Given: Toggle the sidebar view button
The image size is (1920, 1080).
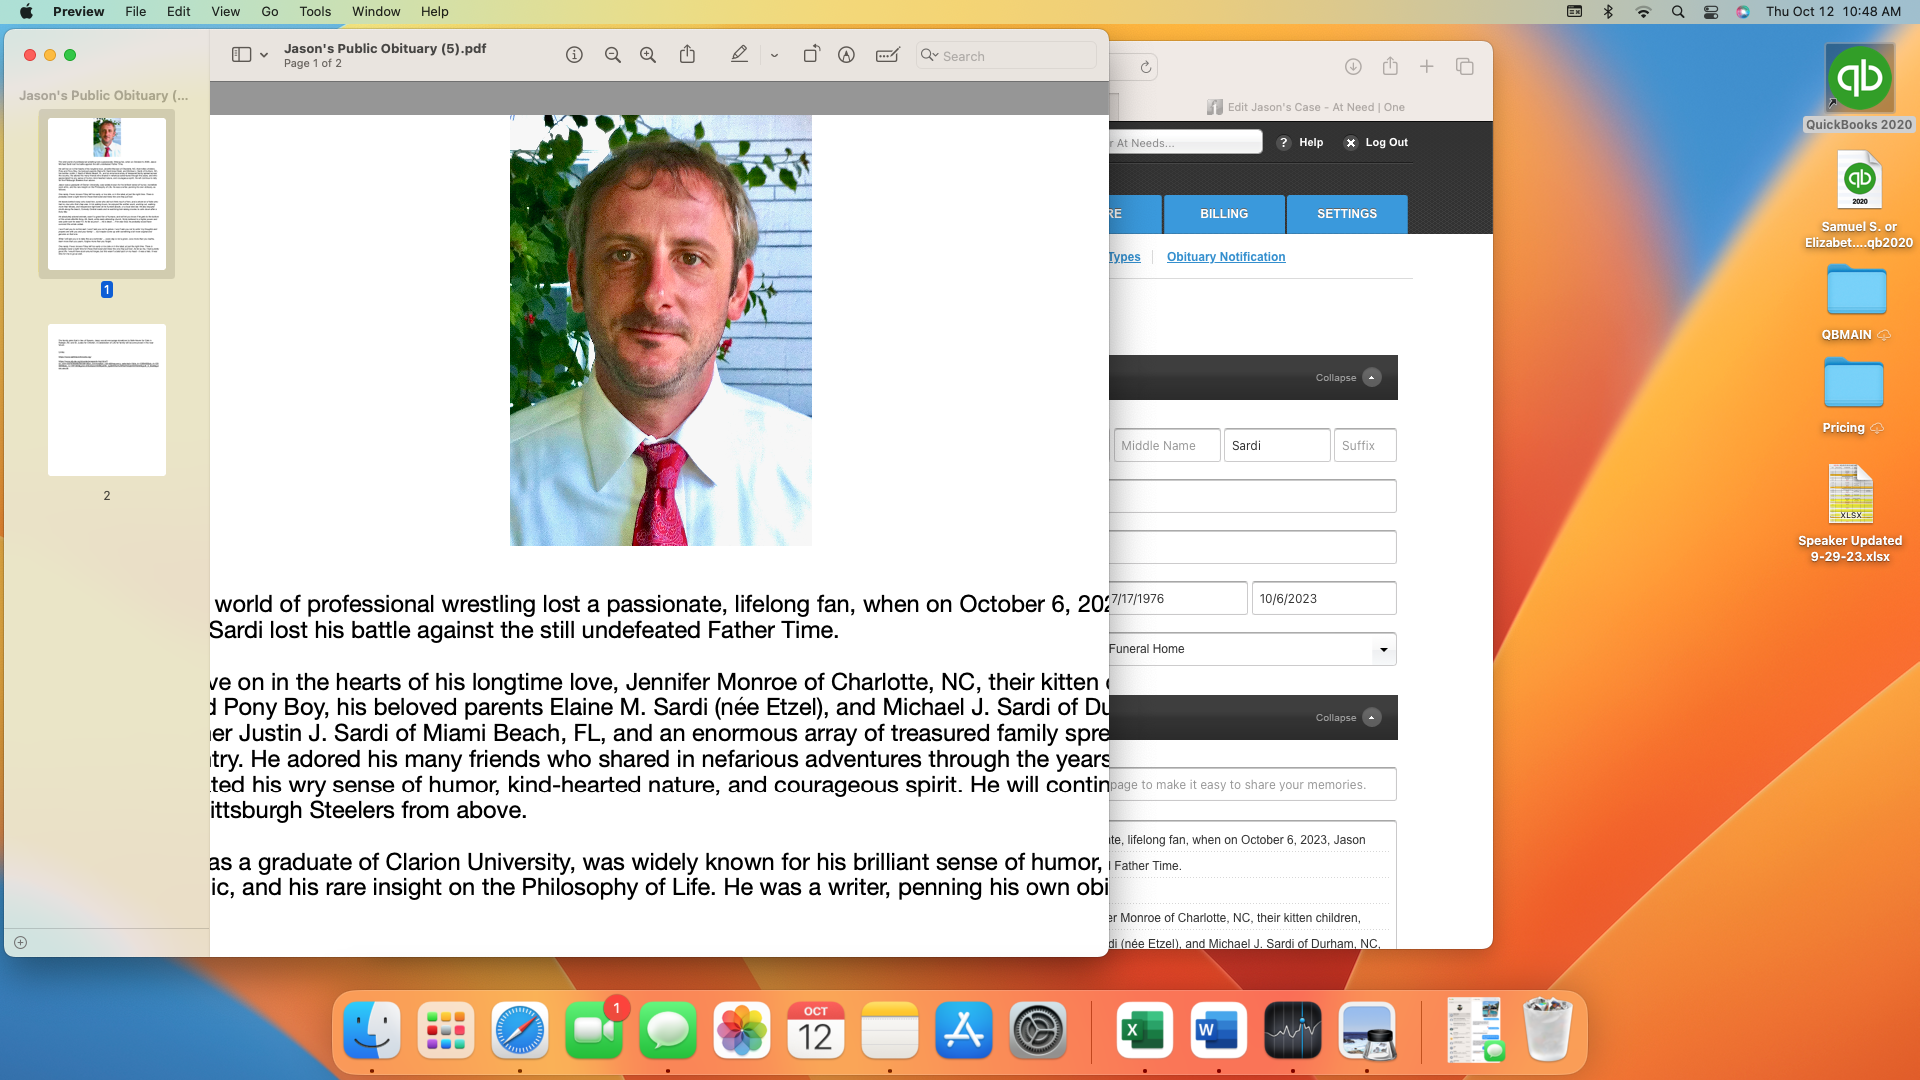Looking at the screenshot, I should [241, 55].
